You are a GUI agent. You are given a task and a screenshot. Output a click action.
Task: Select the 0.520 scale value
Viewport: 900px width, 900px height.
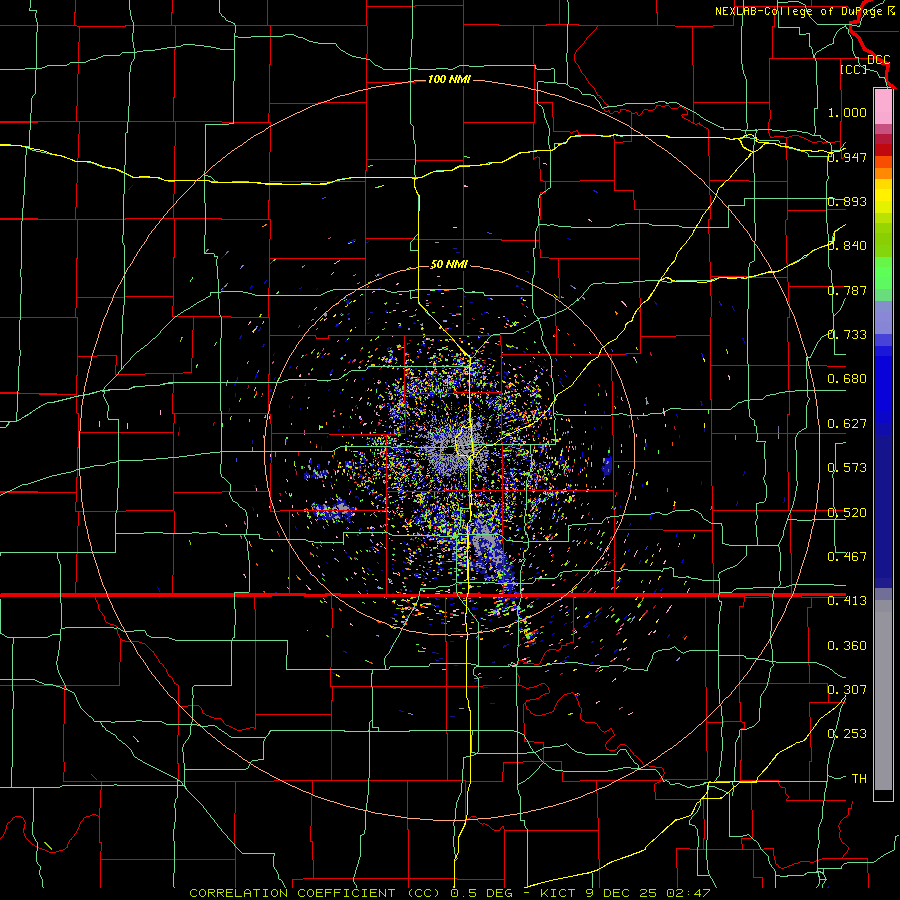pos(847,513)
